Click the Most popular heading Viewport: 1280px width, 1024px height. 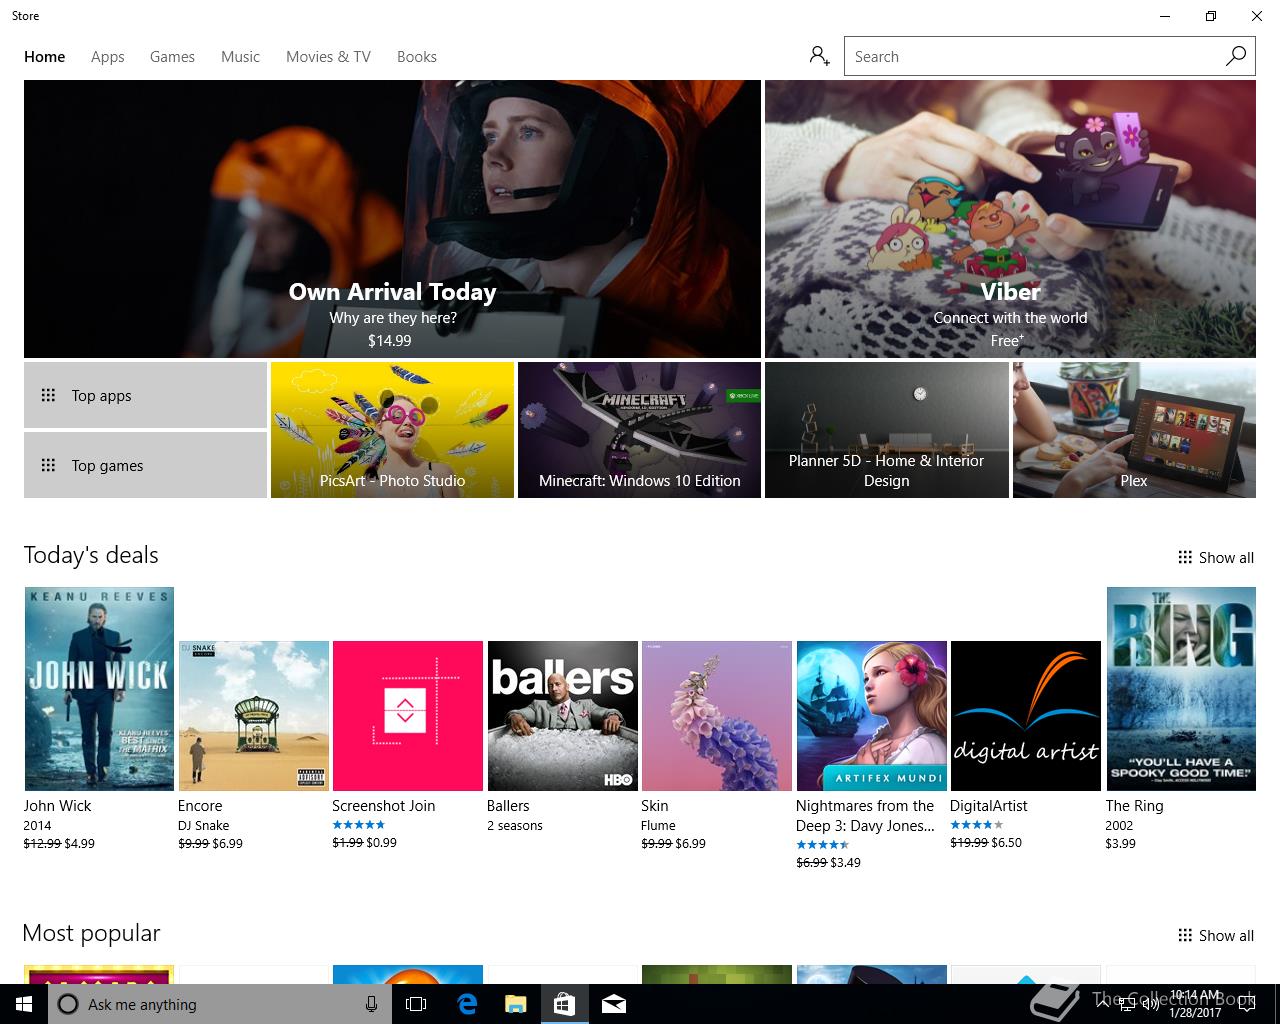point(91,933)
